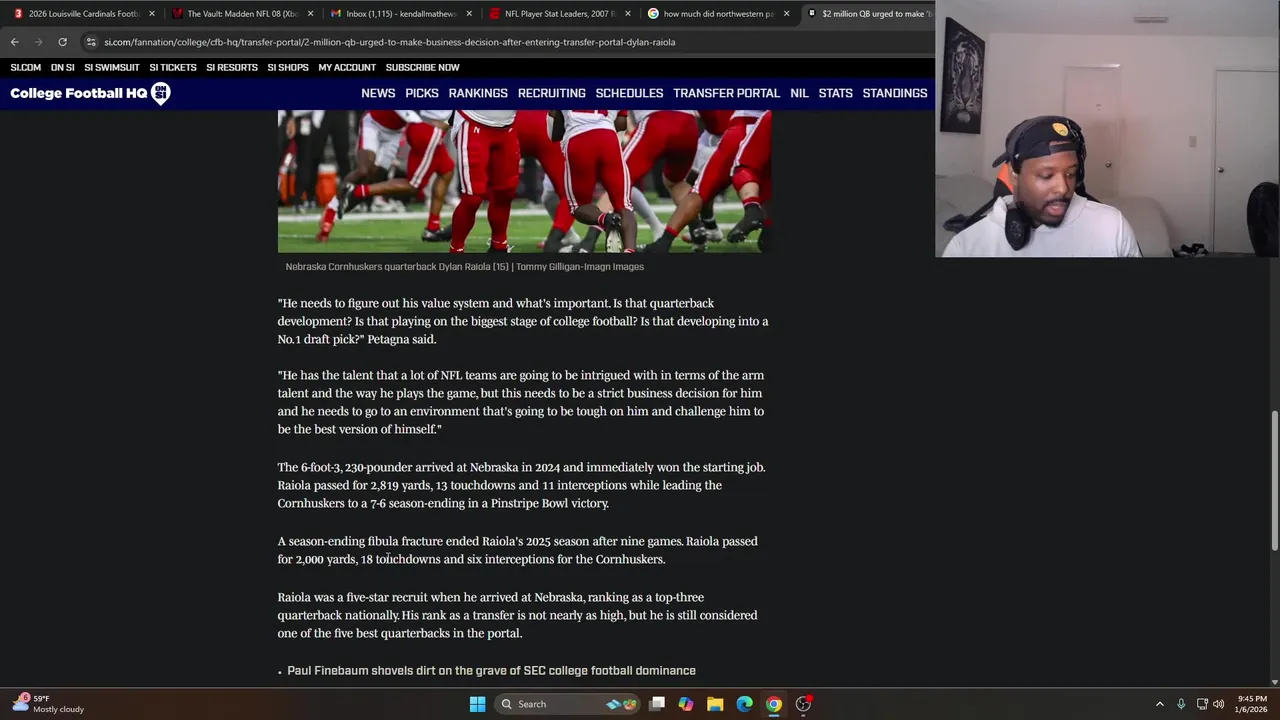Open Task View from the taskbar
Image resolution: width=1280 pixels, height=720 pixels.
point(657,704)
